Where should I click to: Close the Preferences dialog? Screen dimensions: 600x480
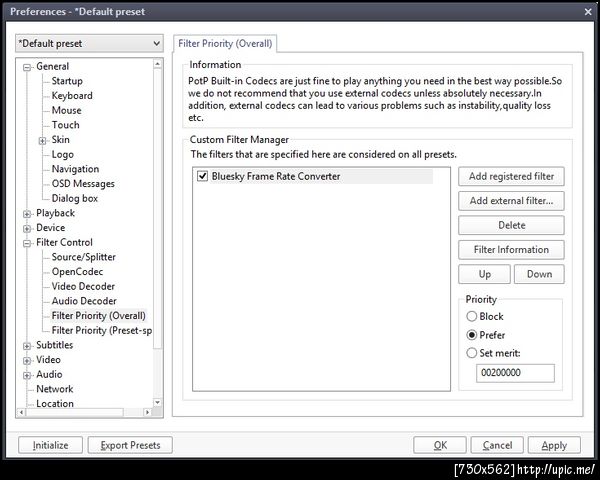(x=588, y=12)
